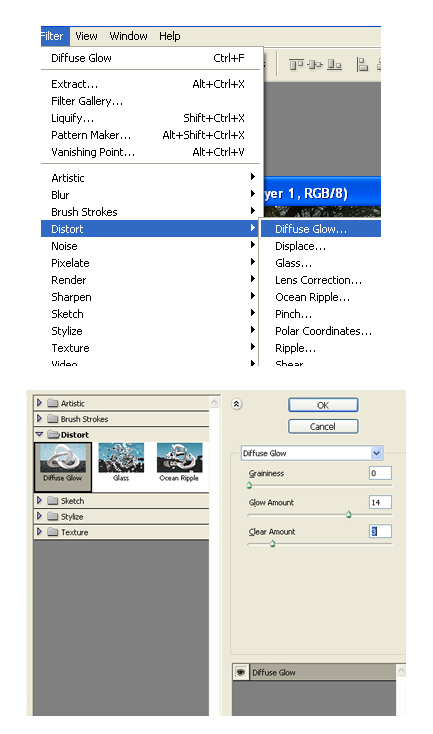433x734 pixels.
Task: Click the Clear Amount slider handle
Action: [x=272, y=543]
